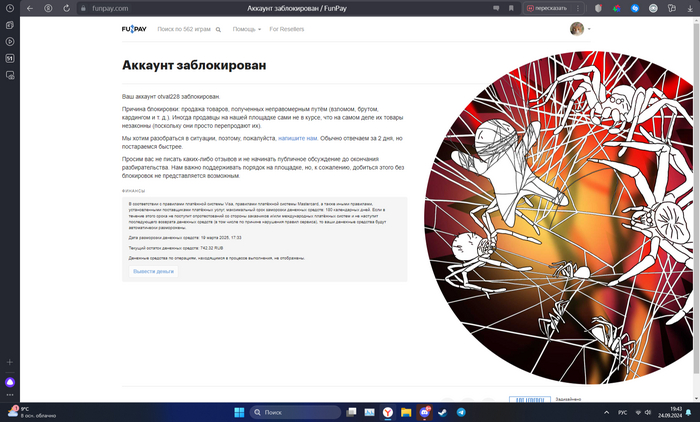Open the three-dot menu next to пересказать
The width and height of the screenshot is (700, 422).
(x=578, y=8)
